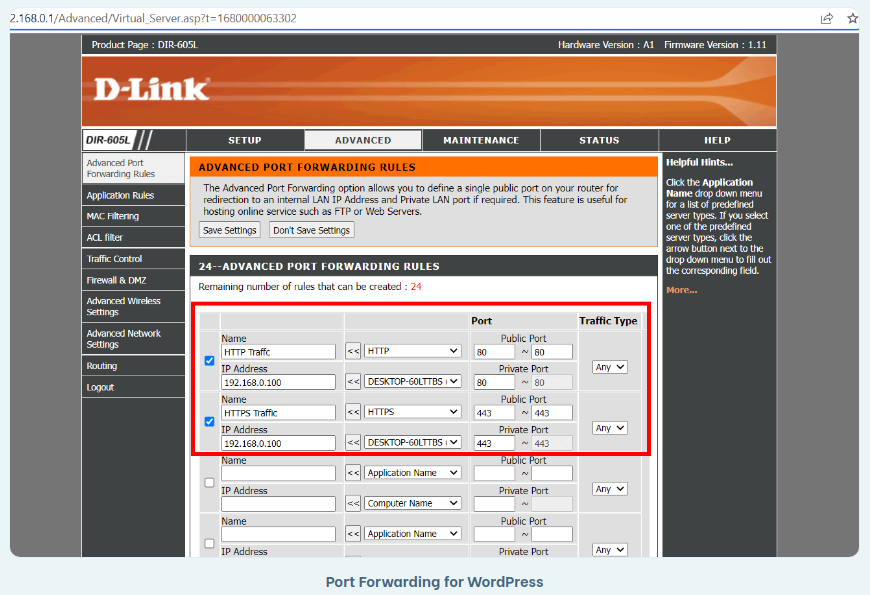
Task: Open third rule Application Name dropdown
Action: [412, 473]
